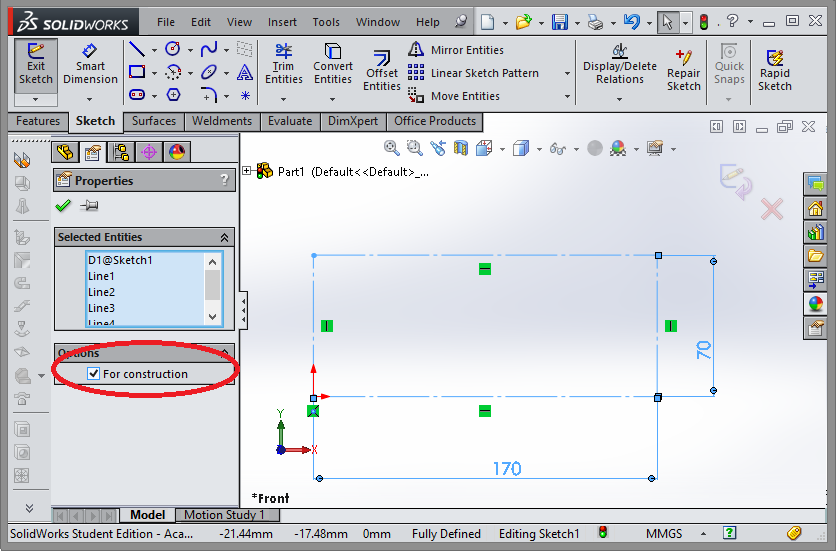Collapse the Selected Entities section
Screen dimensions: 836x551
click(224, 237)
